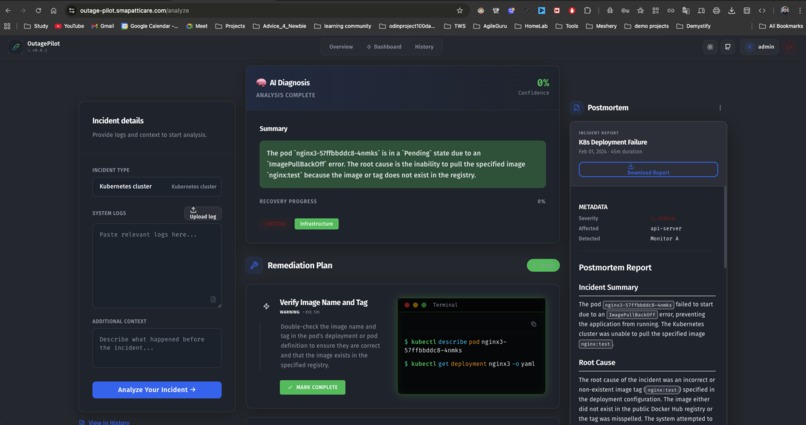Reload the page with browser refresh icon
The width and height of the screenshot is (806, 425).
click(x=38, y=10)
